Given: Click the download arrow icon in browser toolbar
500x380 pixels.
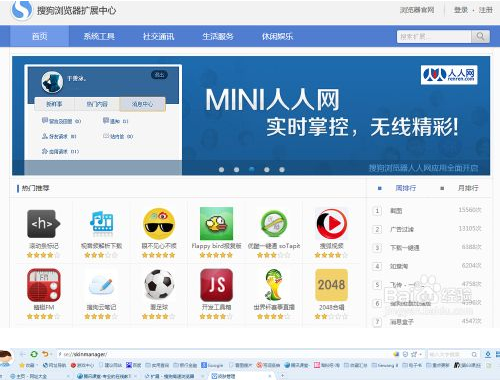Looking at the screenshot, I should 488,354.
